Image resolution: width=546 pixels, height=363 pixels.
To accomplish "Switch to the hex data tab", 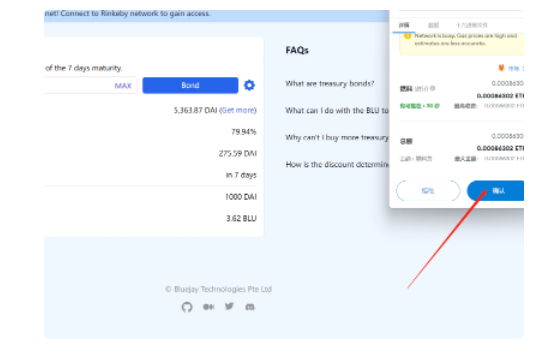I will pyautogui.click(x=471, y=25).
